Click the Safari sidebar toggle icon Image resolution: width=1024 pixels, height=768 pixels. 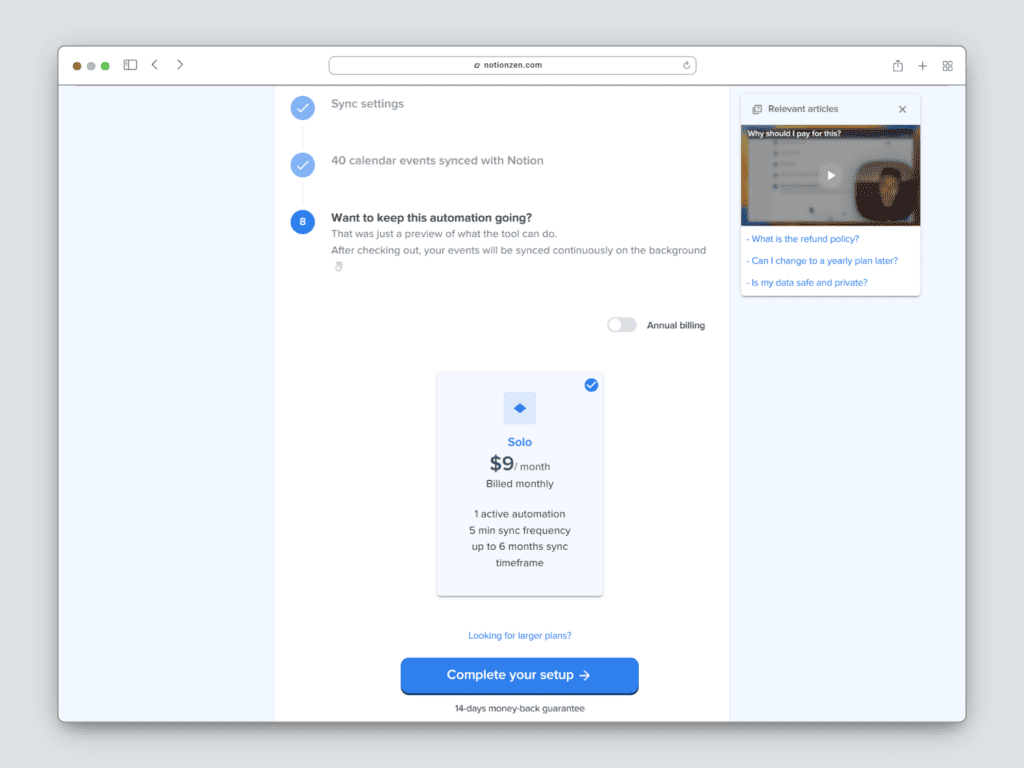pyautogui.click(x=130, y=65)
